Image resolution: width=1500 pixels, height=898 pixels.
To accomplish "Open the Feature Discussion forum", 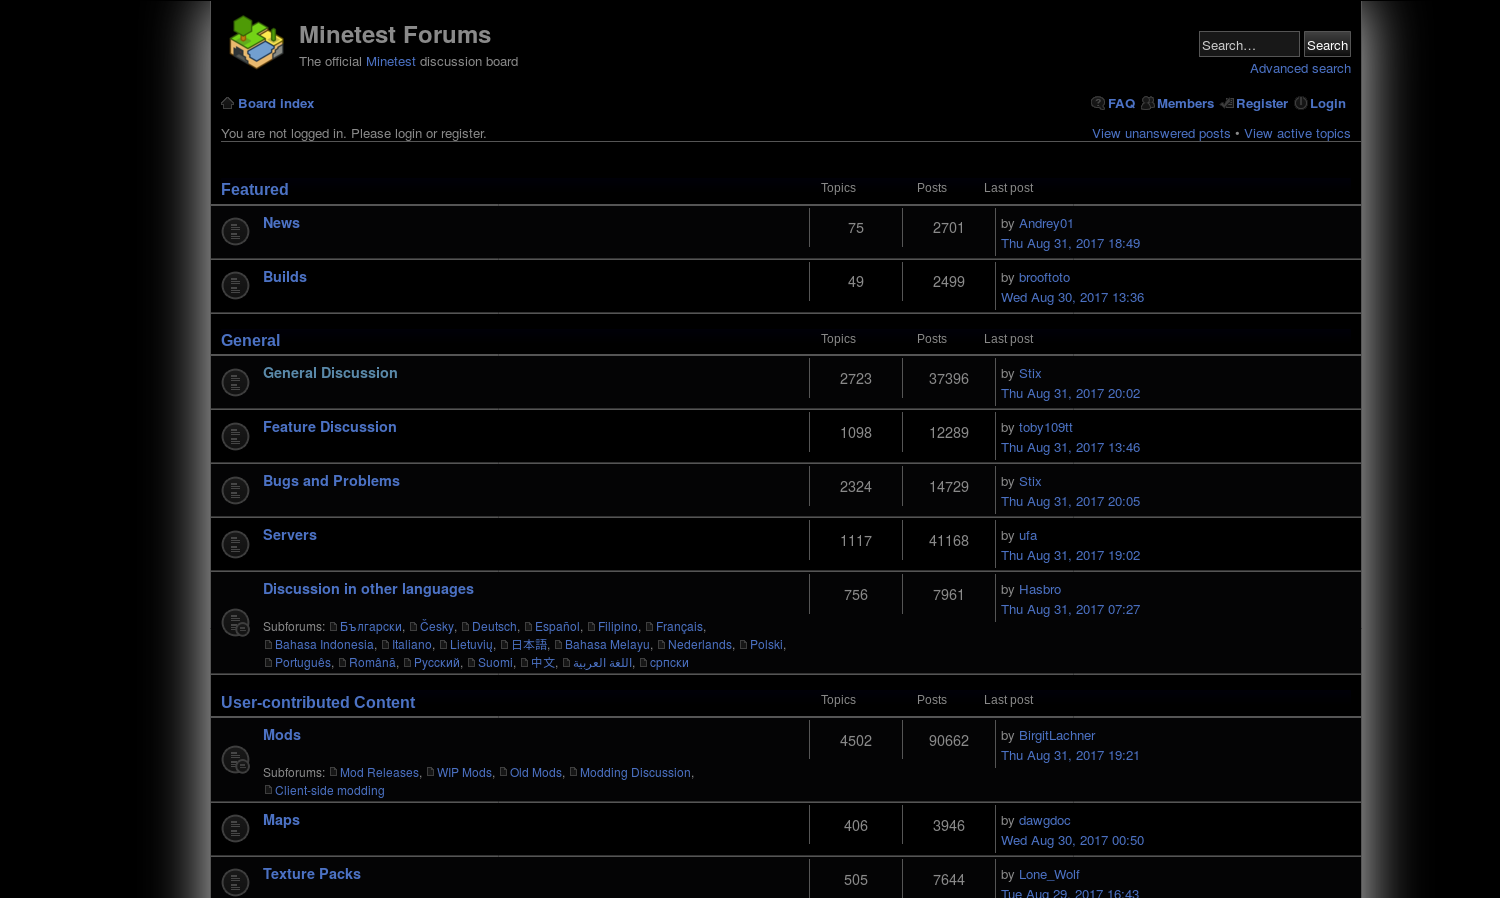I will pyautogui.click(x=329, y=427).
